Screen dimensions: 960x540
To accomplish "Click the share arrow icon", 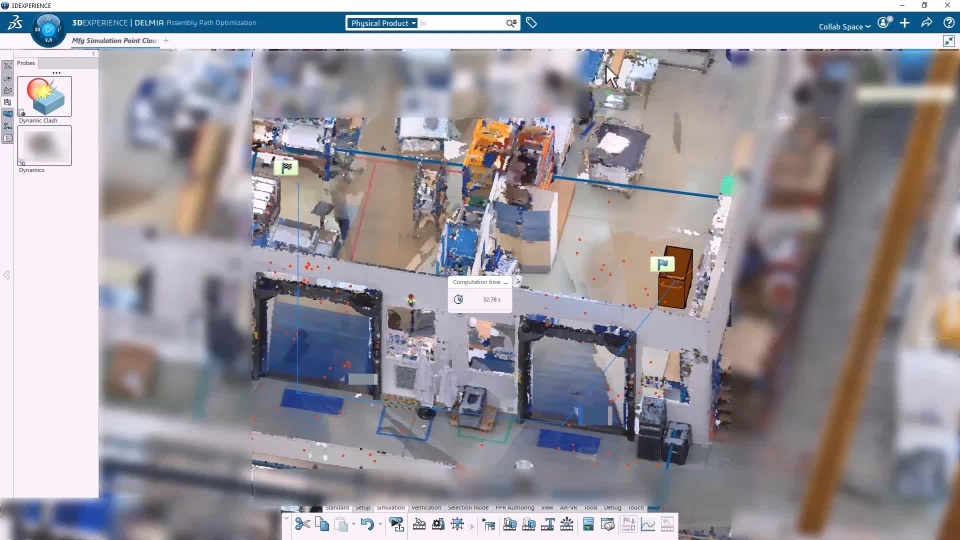I will 927,23.
